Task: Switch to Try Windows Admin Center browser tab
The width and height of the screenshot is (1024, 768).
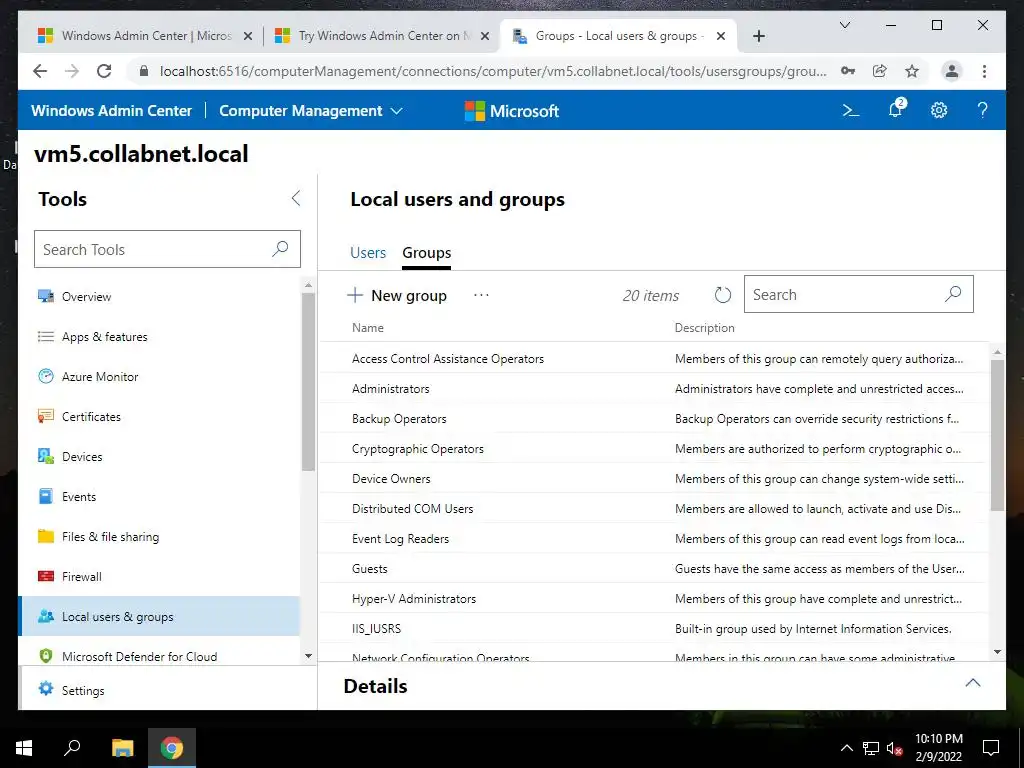Action: (383, 36)
